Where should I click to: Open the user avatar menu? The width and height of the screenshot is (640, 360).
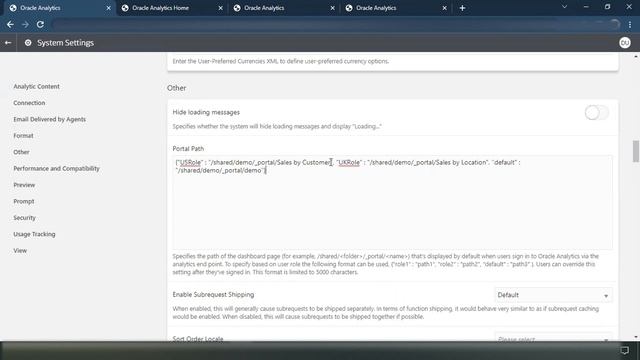tap(624, 42)
